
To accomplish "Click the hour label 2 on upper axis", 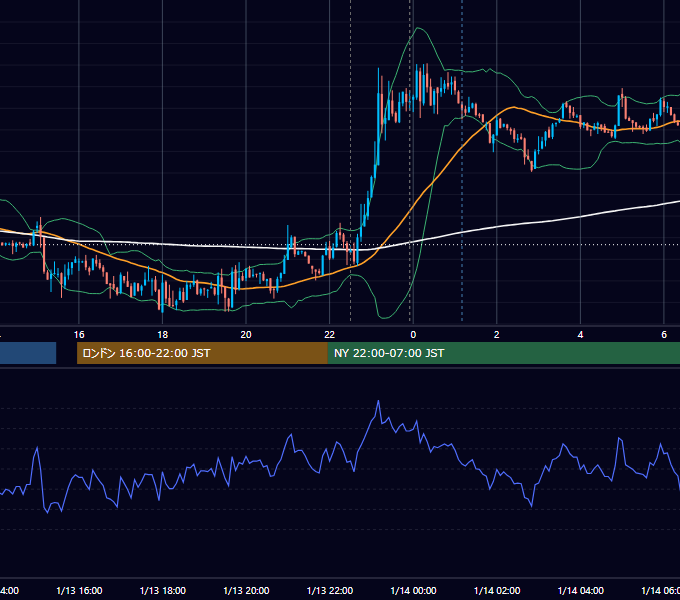I will [x=497, y=335].
